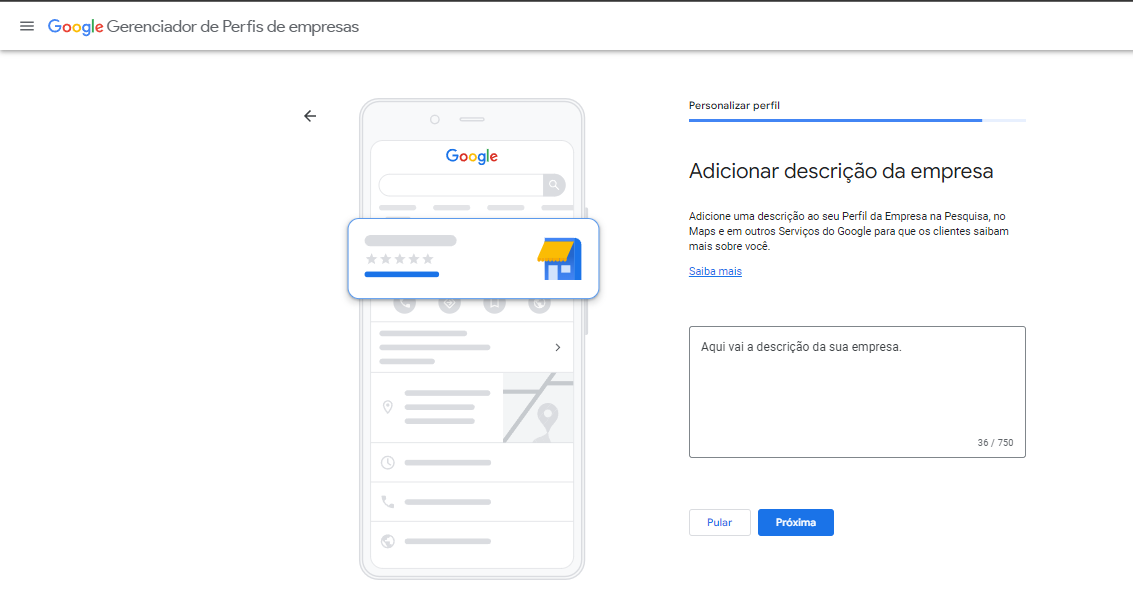Click the storefront icon in phone illustration
Screen dimensions: 1133x600
(559, 259)
